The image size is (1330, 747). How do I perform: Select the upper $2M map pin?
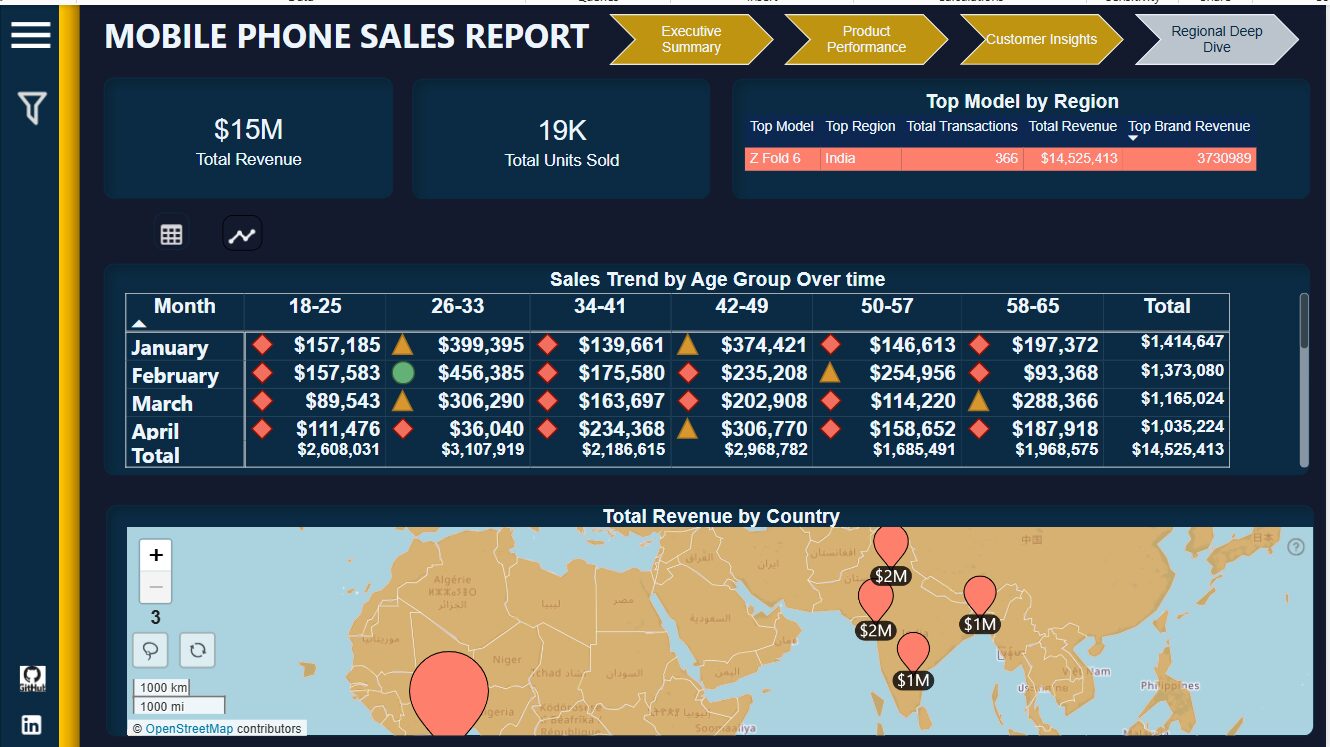(890, 547)
